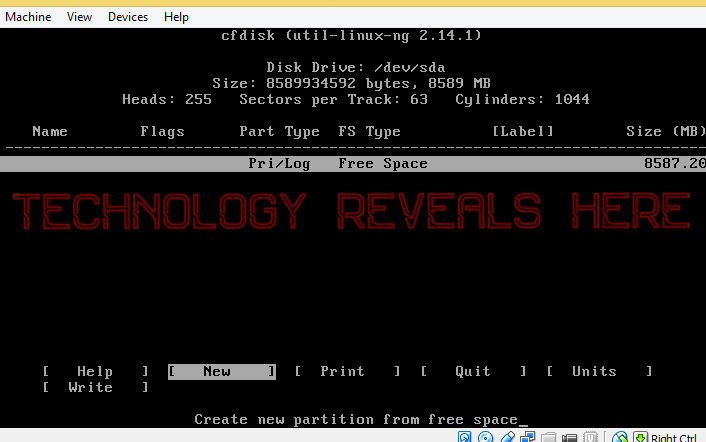Click the Sectors per Track: 63 text

pos(334,99)
